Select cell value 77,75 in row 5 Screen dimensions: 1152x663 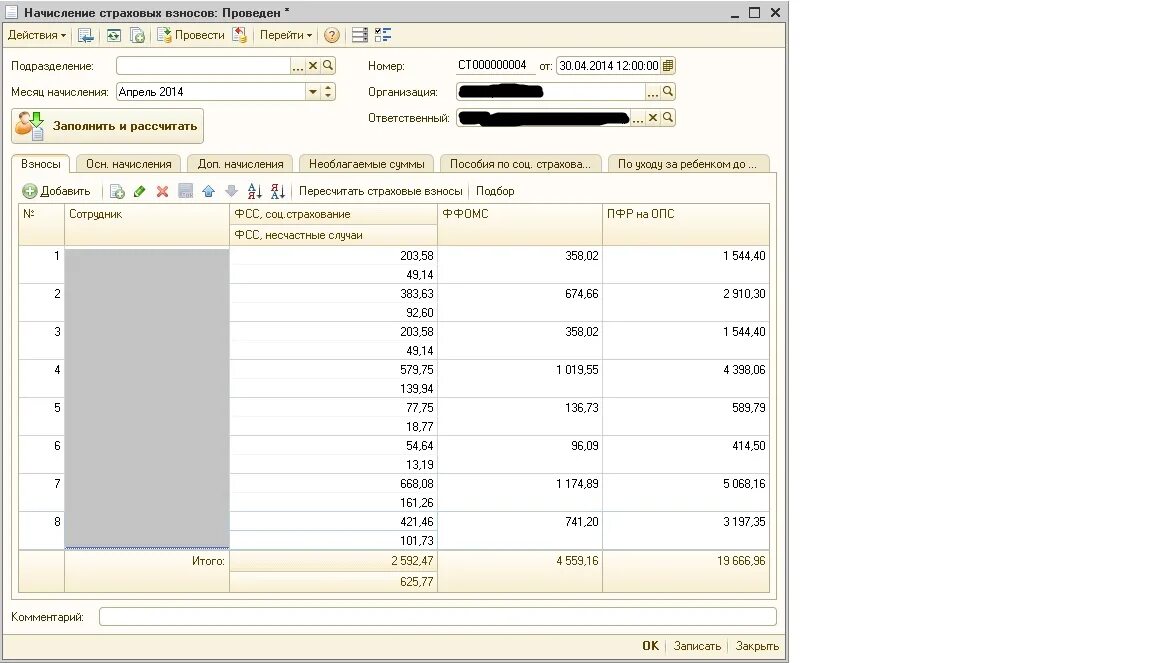[x=334, y=407]
